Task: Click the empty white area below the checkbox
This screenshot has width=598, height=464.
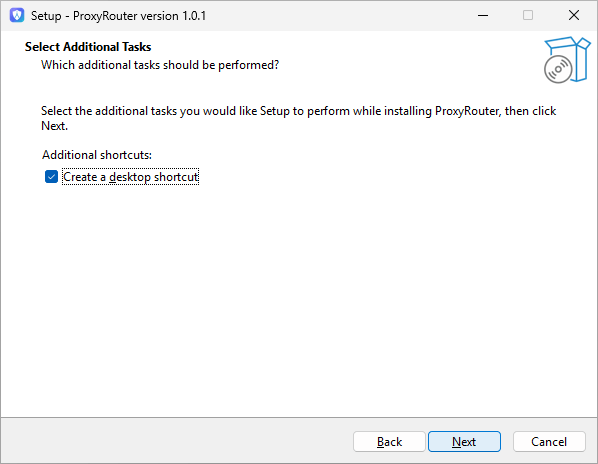Action: 299,297
